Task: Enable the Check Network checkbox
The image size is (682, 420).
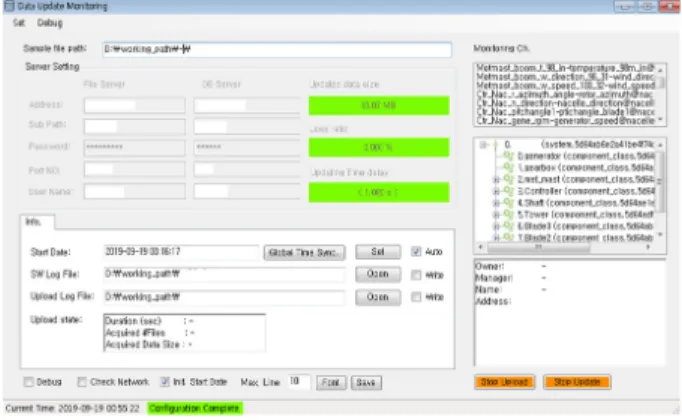Action: point(82,382)
